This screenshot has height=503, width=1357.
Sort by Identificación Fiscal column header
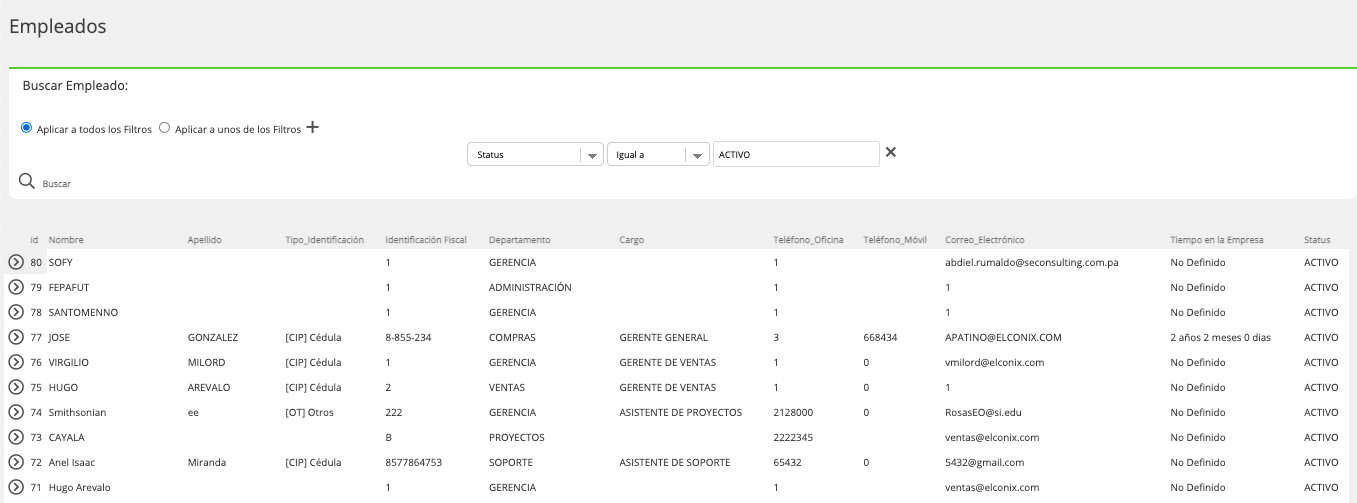point(426,240)
